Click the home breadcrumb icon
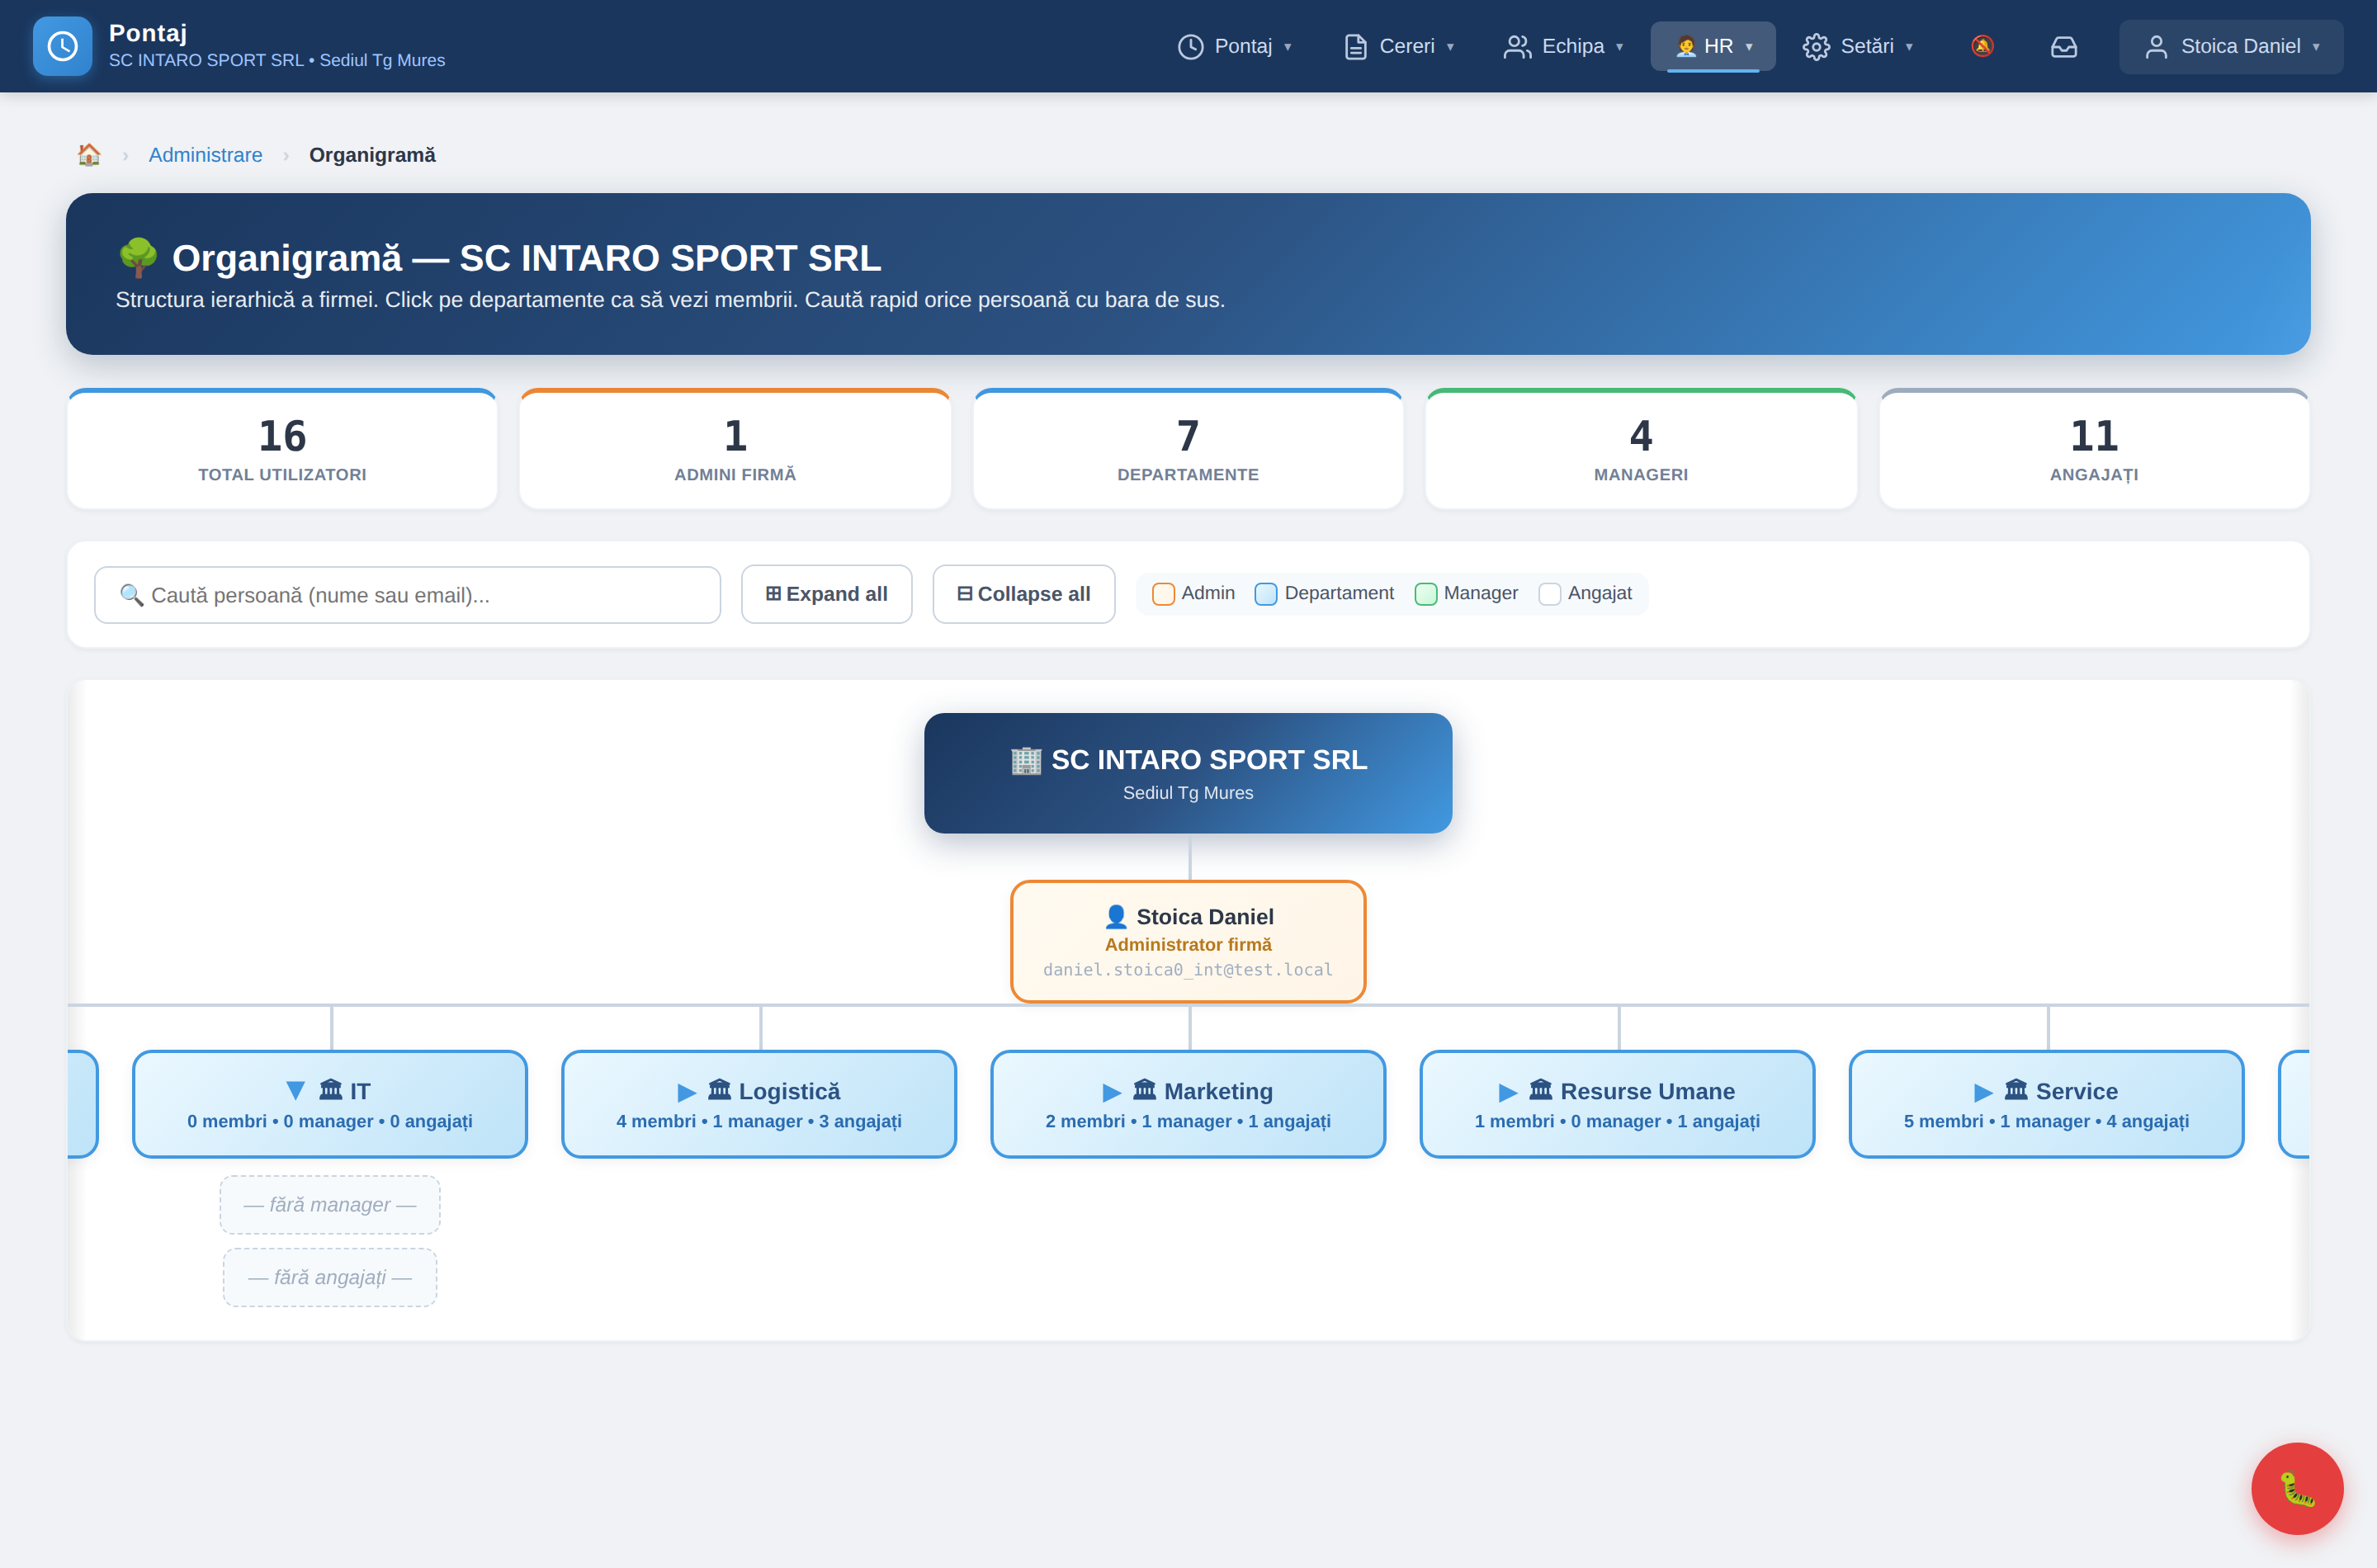2377x1568 pixels. tap(89, 155)
